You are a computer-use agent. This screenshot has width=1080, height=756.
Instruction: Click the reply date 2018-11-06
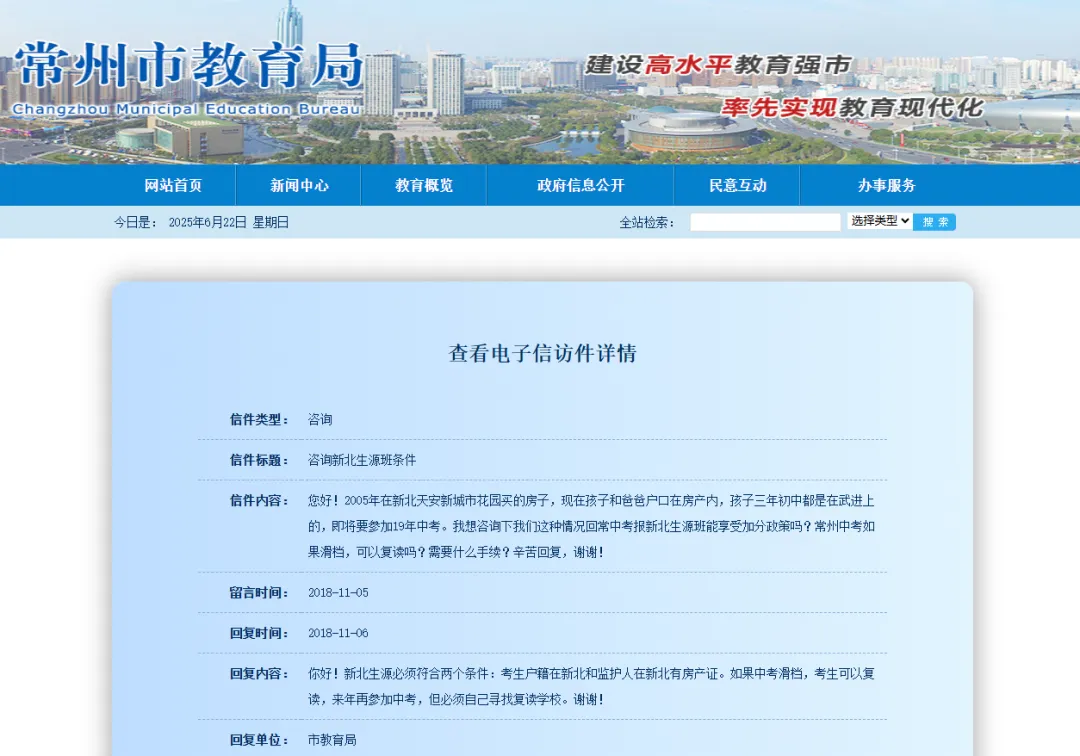338,633
